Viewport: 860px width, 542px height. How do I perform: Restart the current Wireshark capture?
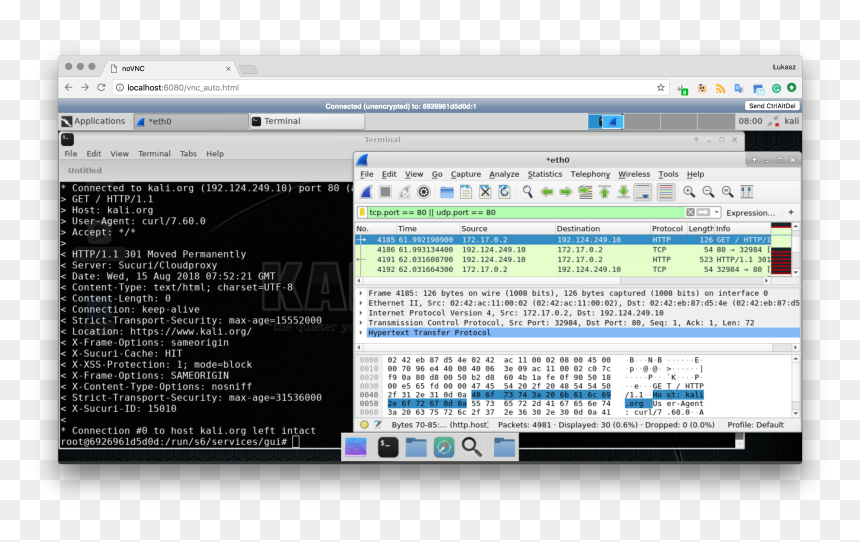click(x=404, y=192)
